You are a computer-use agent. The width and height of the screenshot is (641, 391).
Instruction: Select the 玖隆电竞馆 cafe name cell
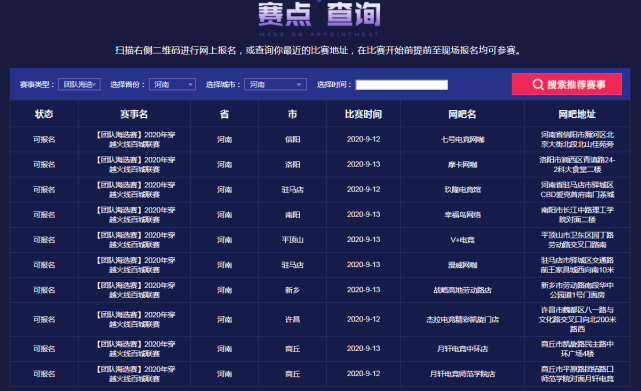(x=462, y=190)
